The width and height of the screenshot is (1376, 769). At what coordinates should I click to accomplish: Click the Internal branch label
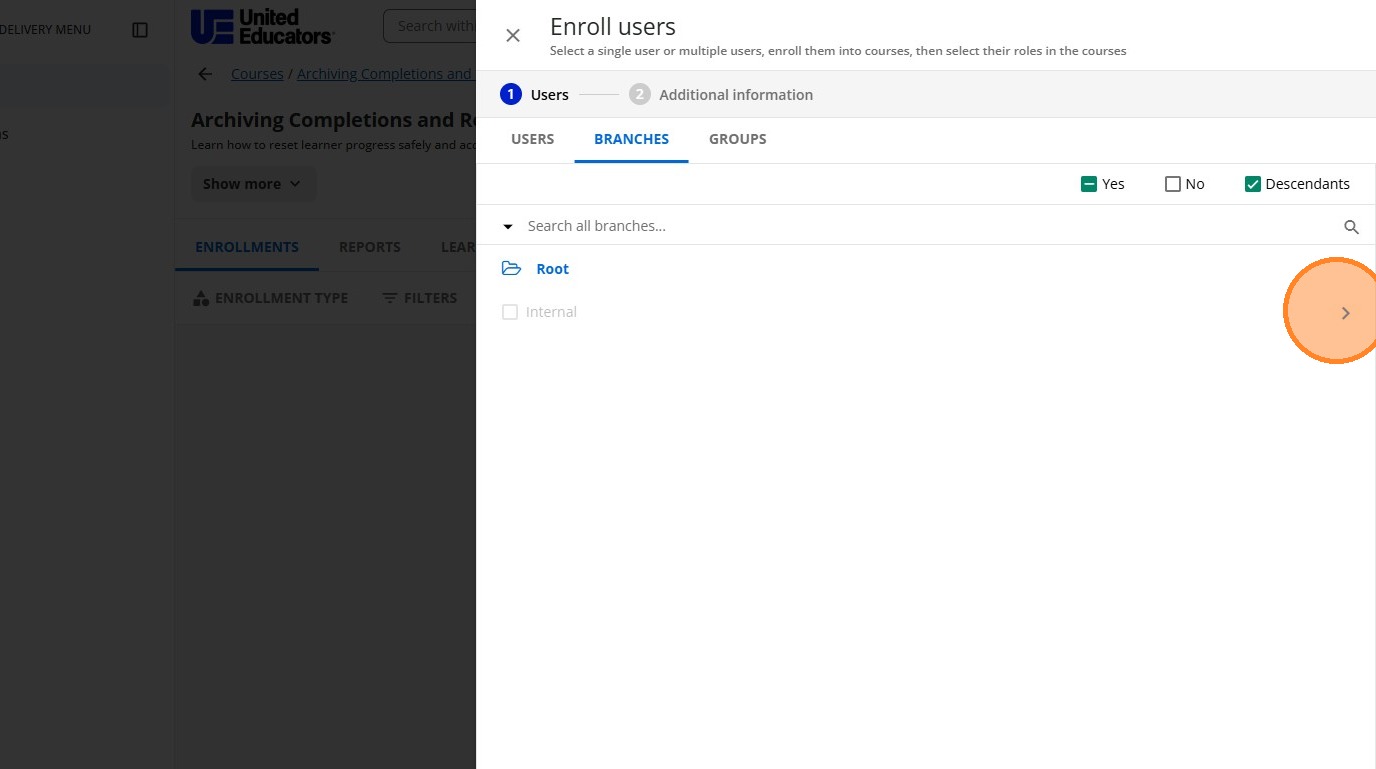[551, 312]
